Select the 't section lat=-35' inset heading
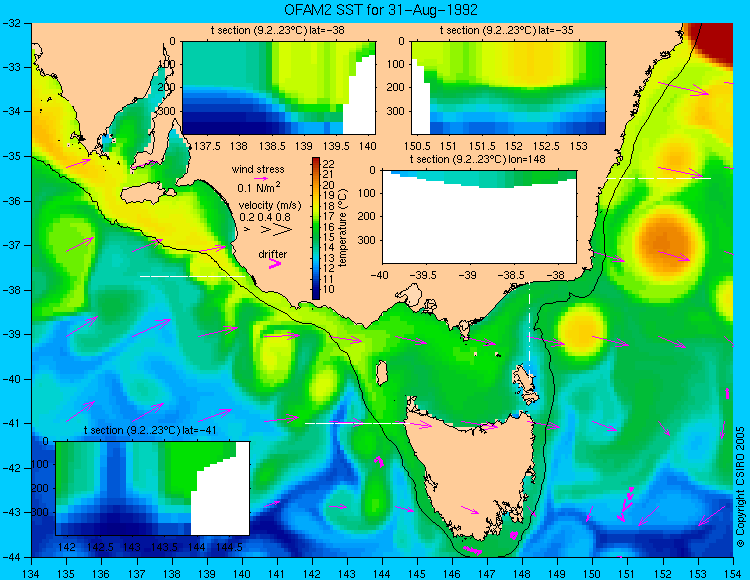This screenshot has width=750, height=580. click(507, 31)
